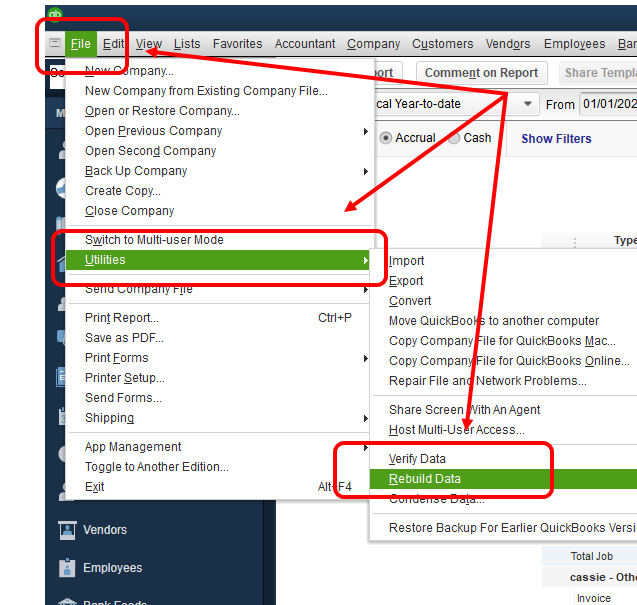The width and height of the screenshot is (637, 605).
Task: Expand Shipping submenu
Action: pyautogui.click(x=219, y=418)
